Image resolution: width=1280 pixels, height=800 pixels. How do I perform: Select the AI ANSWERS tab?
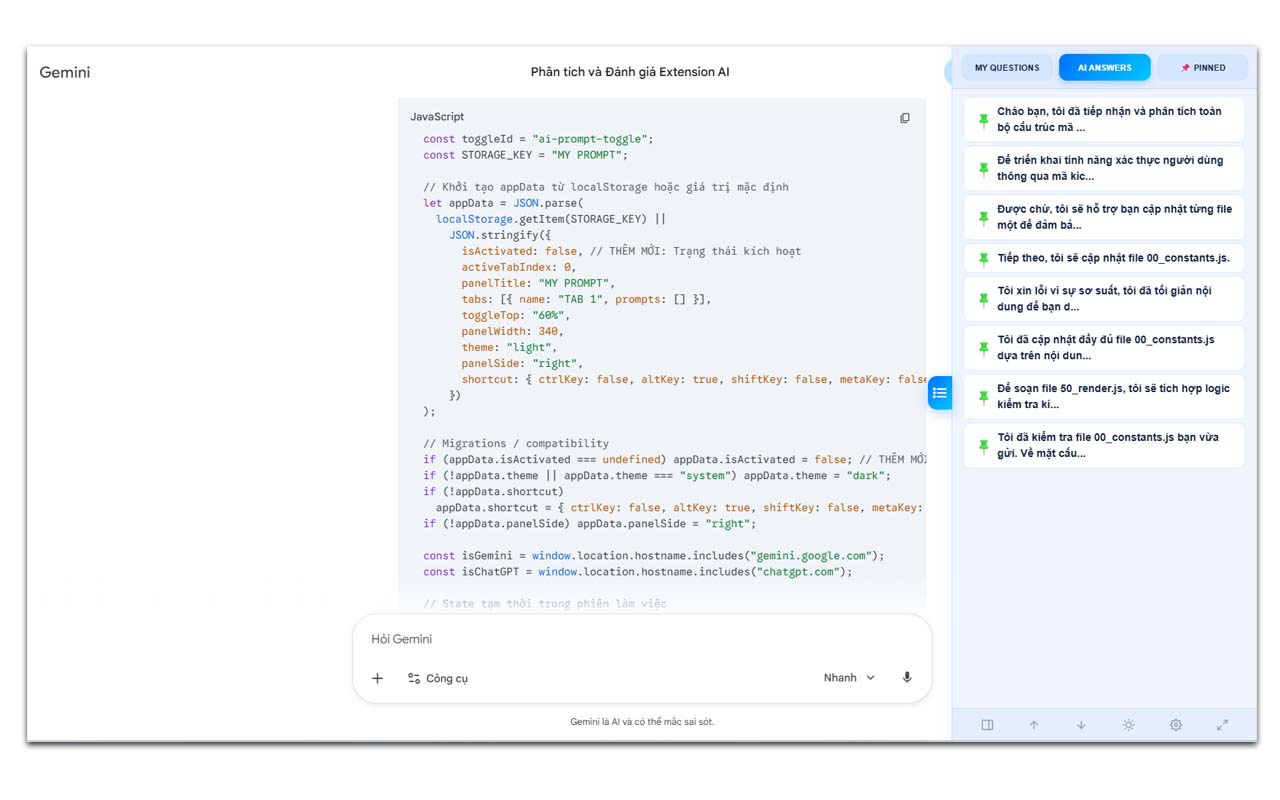(1105, 68)
